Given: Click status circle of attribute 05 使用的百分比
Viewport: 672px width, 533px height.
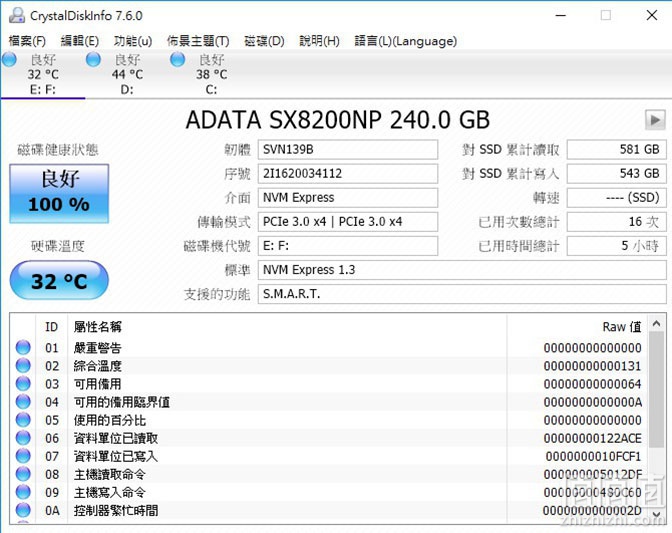Looking at the screenshot, I should (23, 420).
